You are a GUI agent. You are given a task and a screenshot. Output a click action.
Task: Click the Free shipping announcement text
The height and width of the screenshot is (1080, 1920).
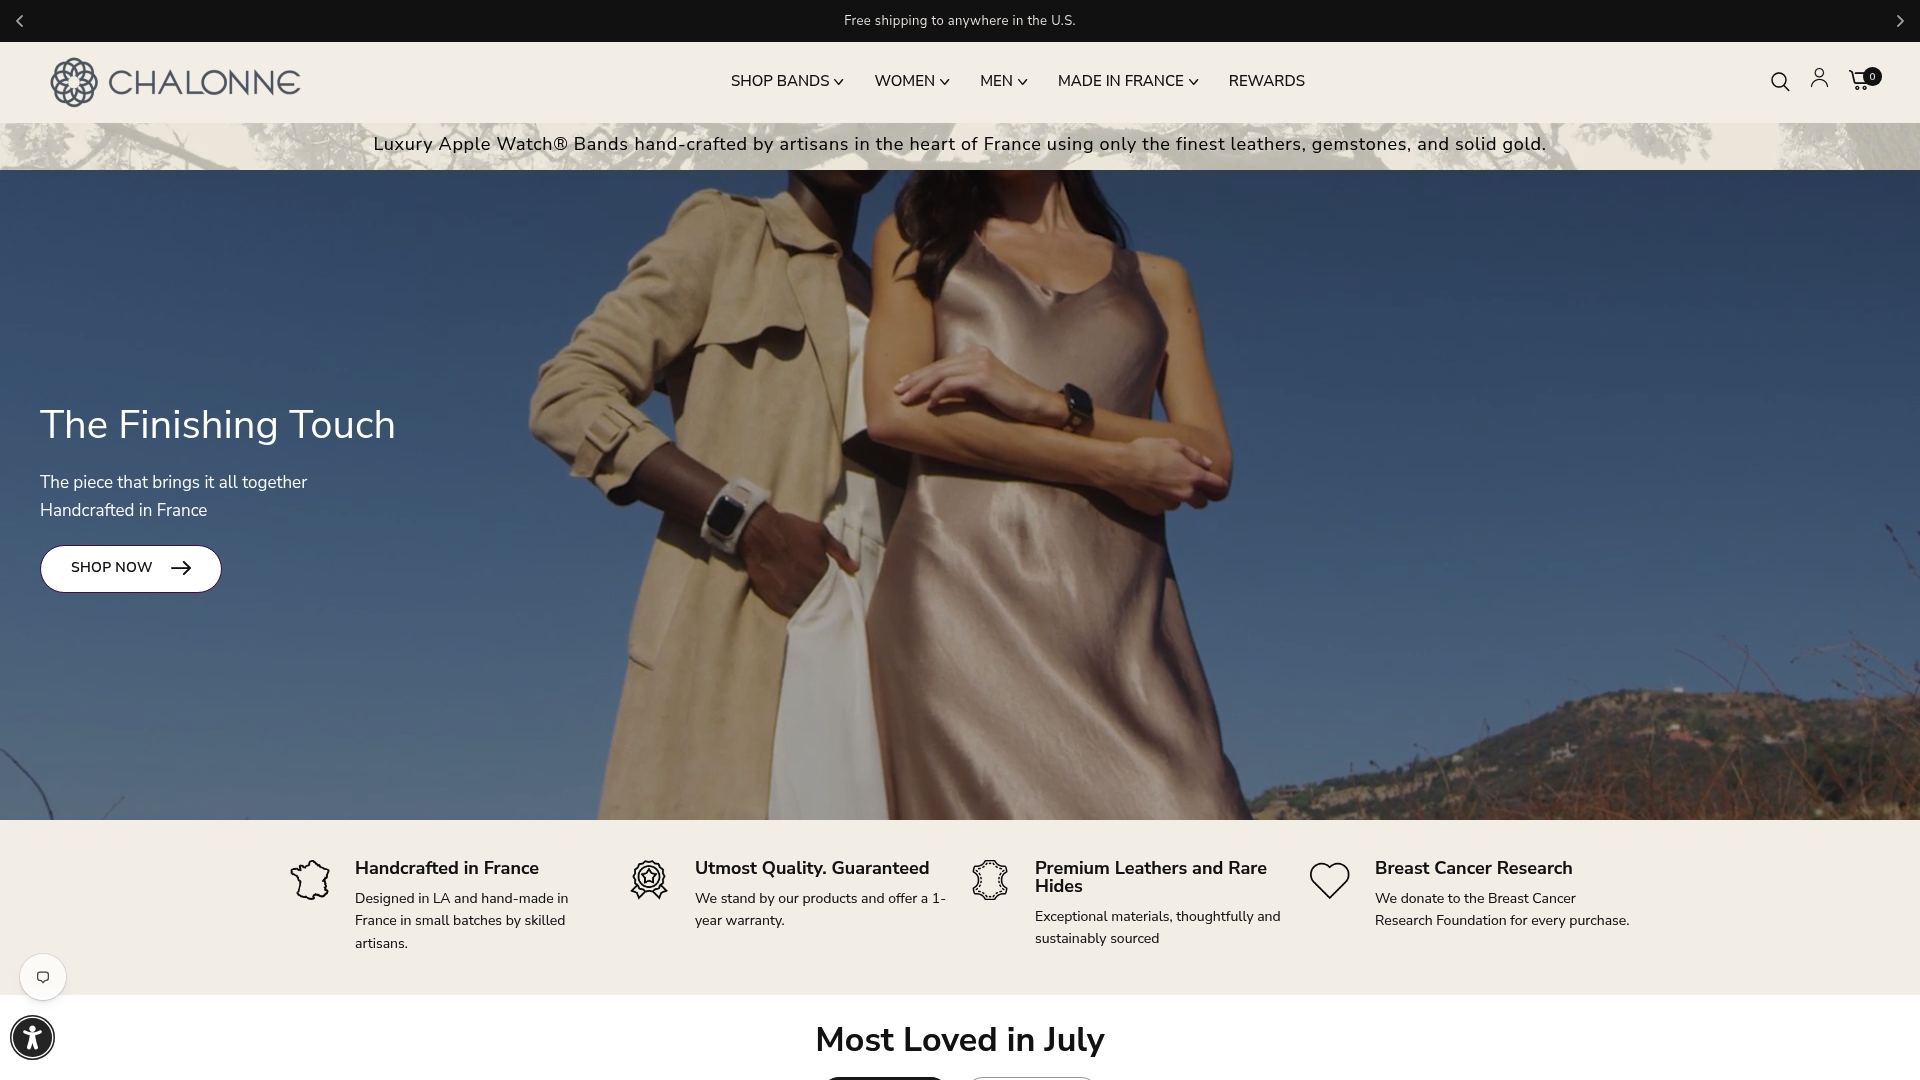pyautogui.click(x=959, y=21)
